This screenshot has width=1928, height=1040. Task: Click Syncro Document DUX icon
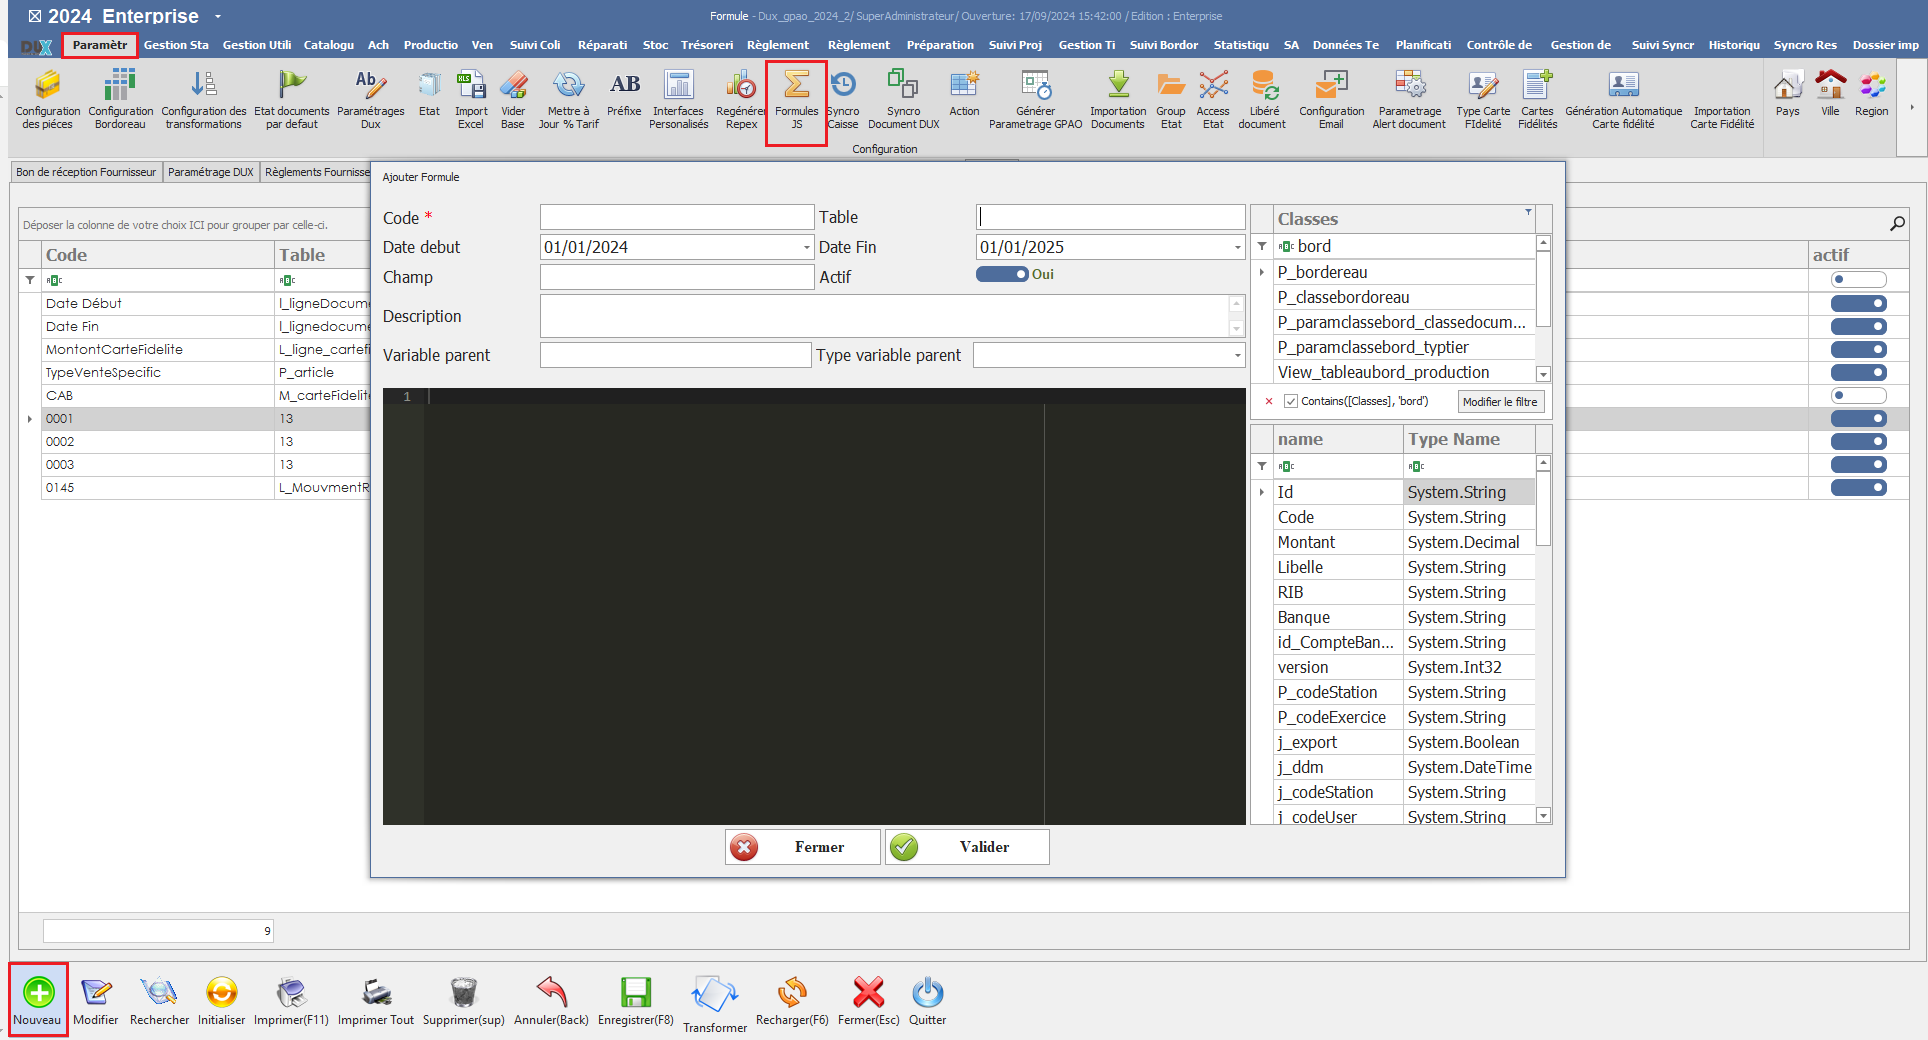click(x=903, y=100)
